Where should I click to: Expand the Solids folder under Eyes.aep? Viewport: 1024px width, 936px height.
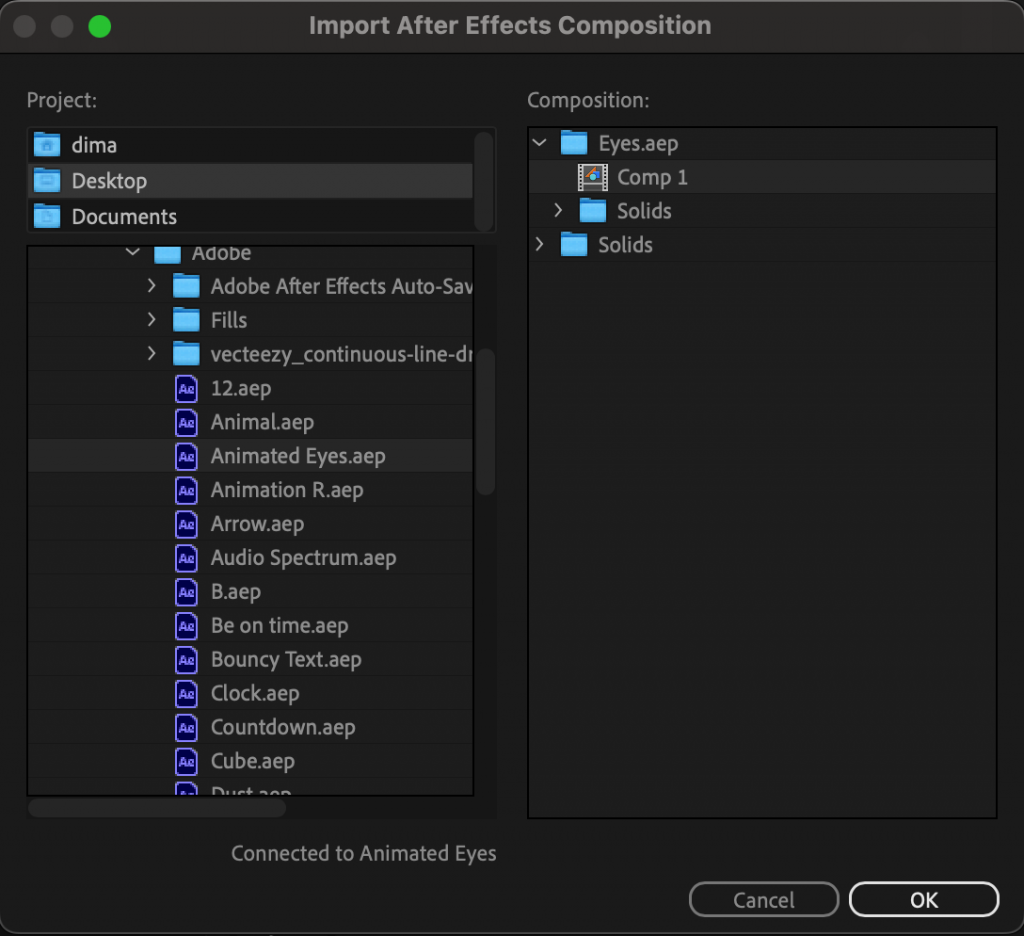coord(558,210)
